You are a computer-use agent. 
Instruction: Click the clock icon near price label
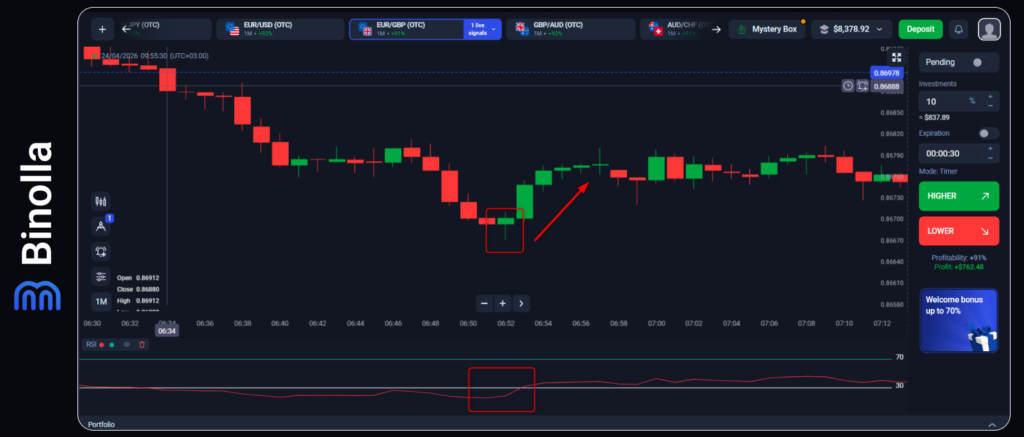pyautogui.click(x=848, y=86)
